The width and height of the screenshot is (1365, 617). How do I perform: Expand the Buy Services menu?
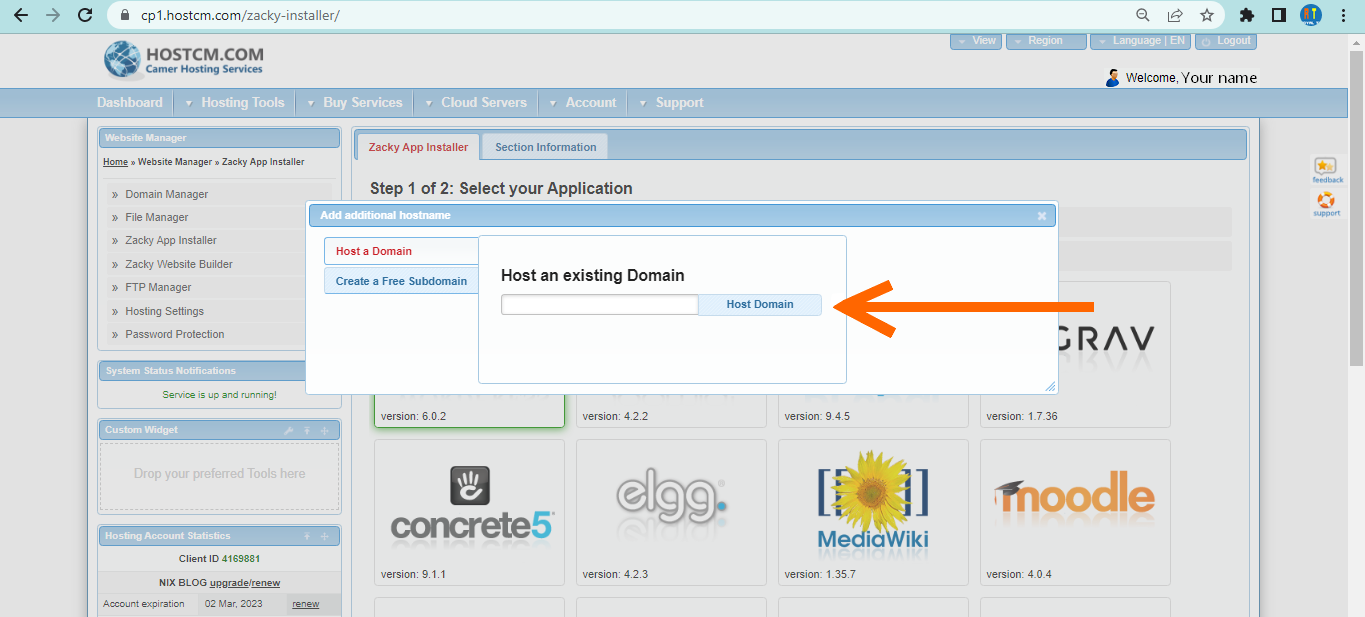(x=354, y=102)
